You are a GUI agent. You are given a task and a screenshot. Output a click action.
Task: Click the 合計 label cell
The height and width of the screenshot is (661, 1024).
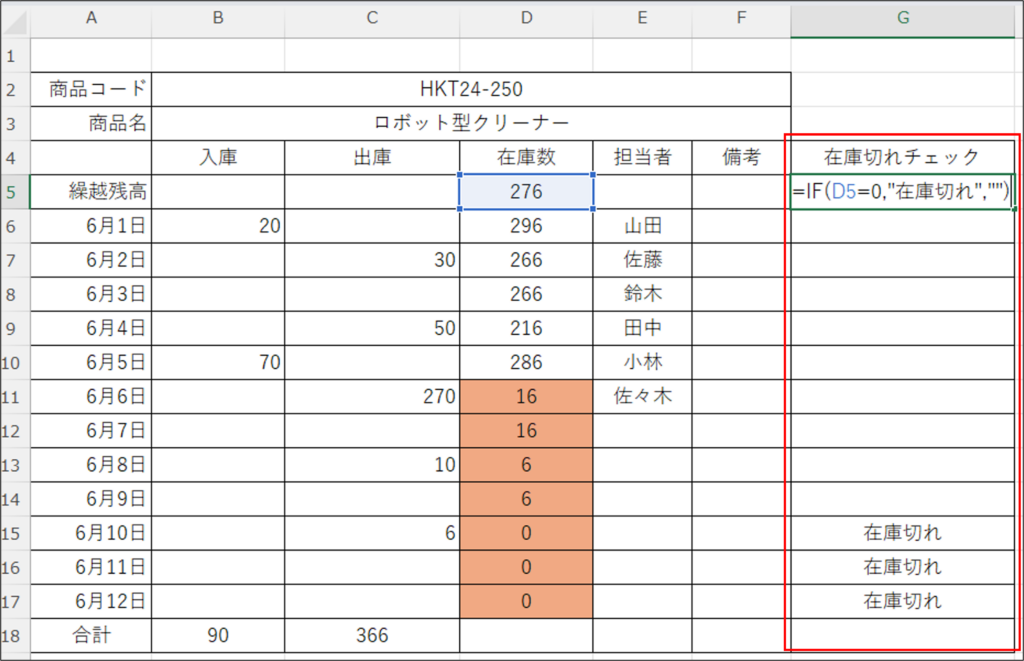(x=91, y=636)
